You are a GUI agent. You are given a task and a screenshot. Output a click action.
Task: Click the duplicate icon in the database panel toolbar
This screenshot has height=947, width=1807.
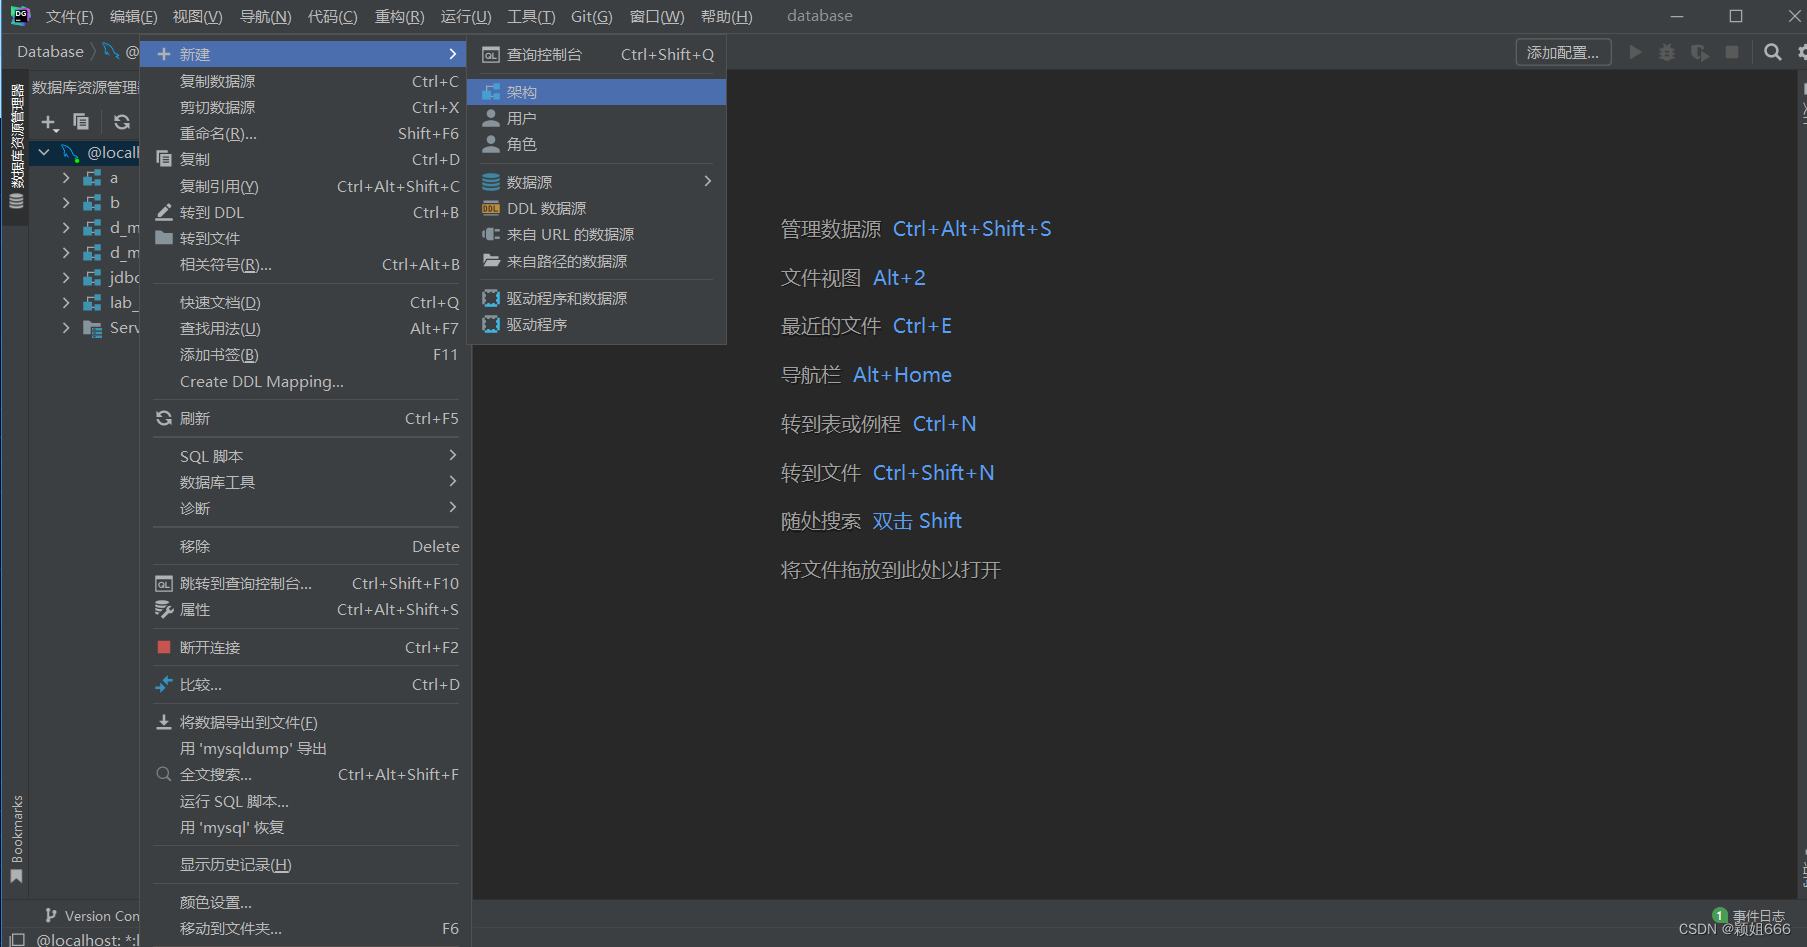point(81,122)
